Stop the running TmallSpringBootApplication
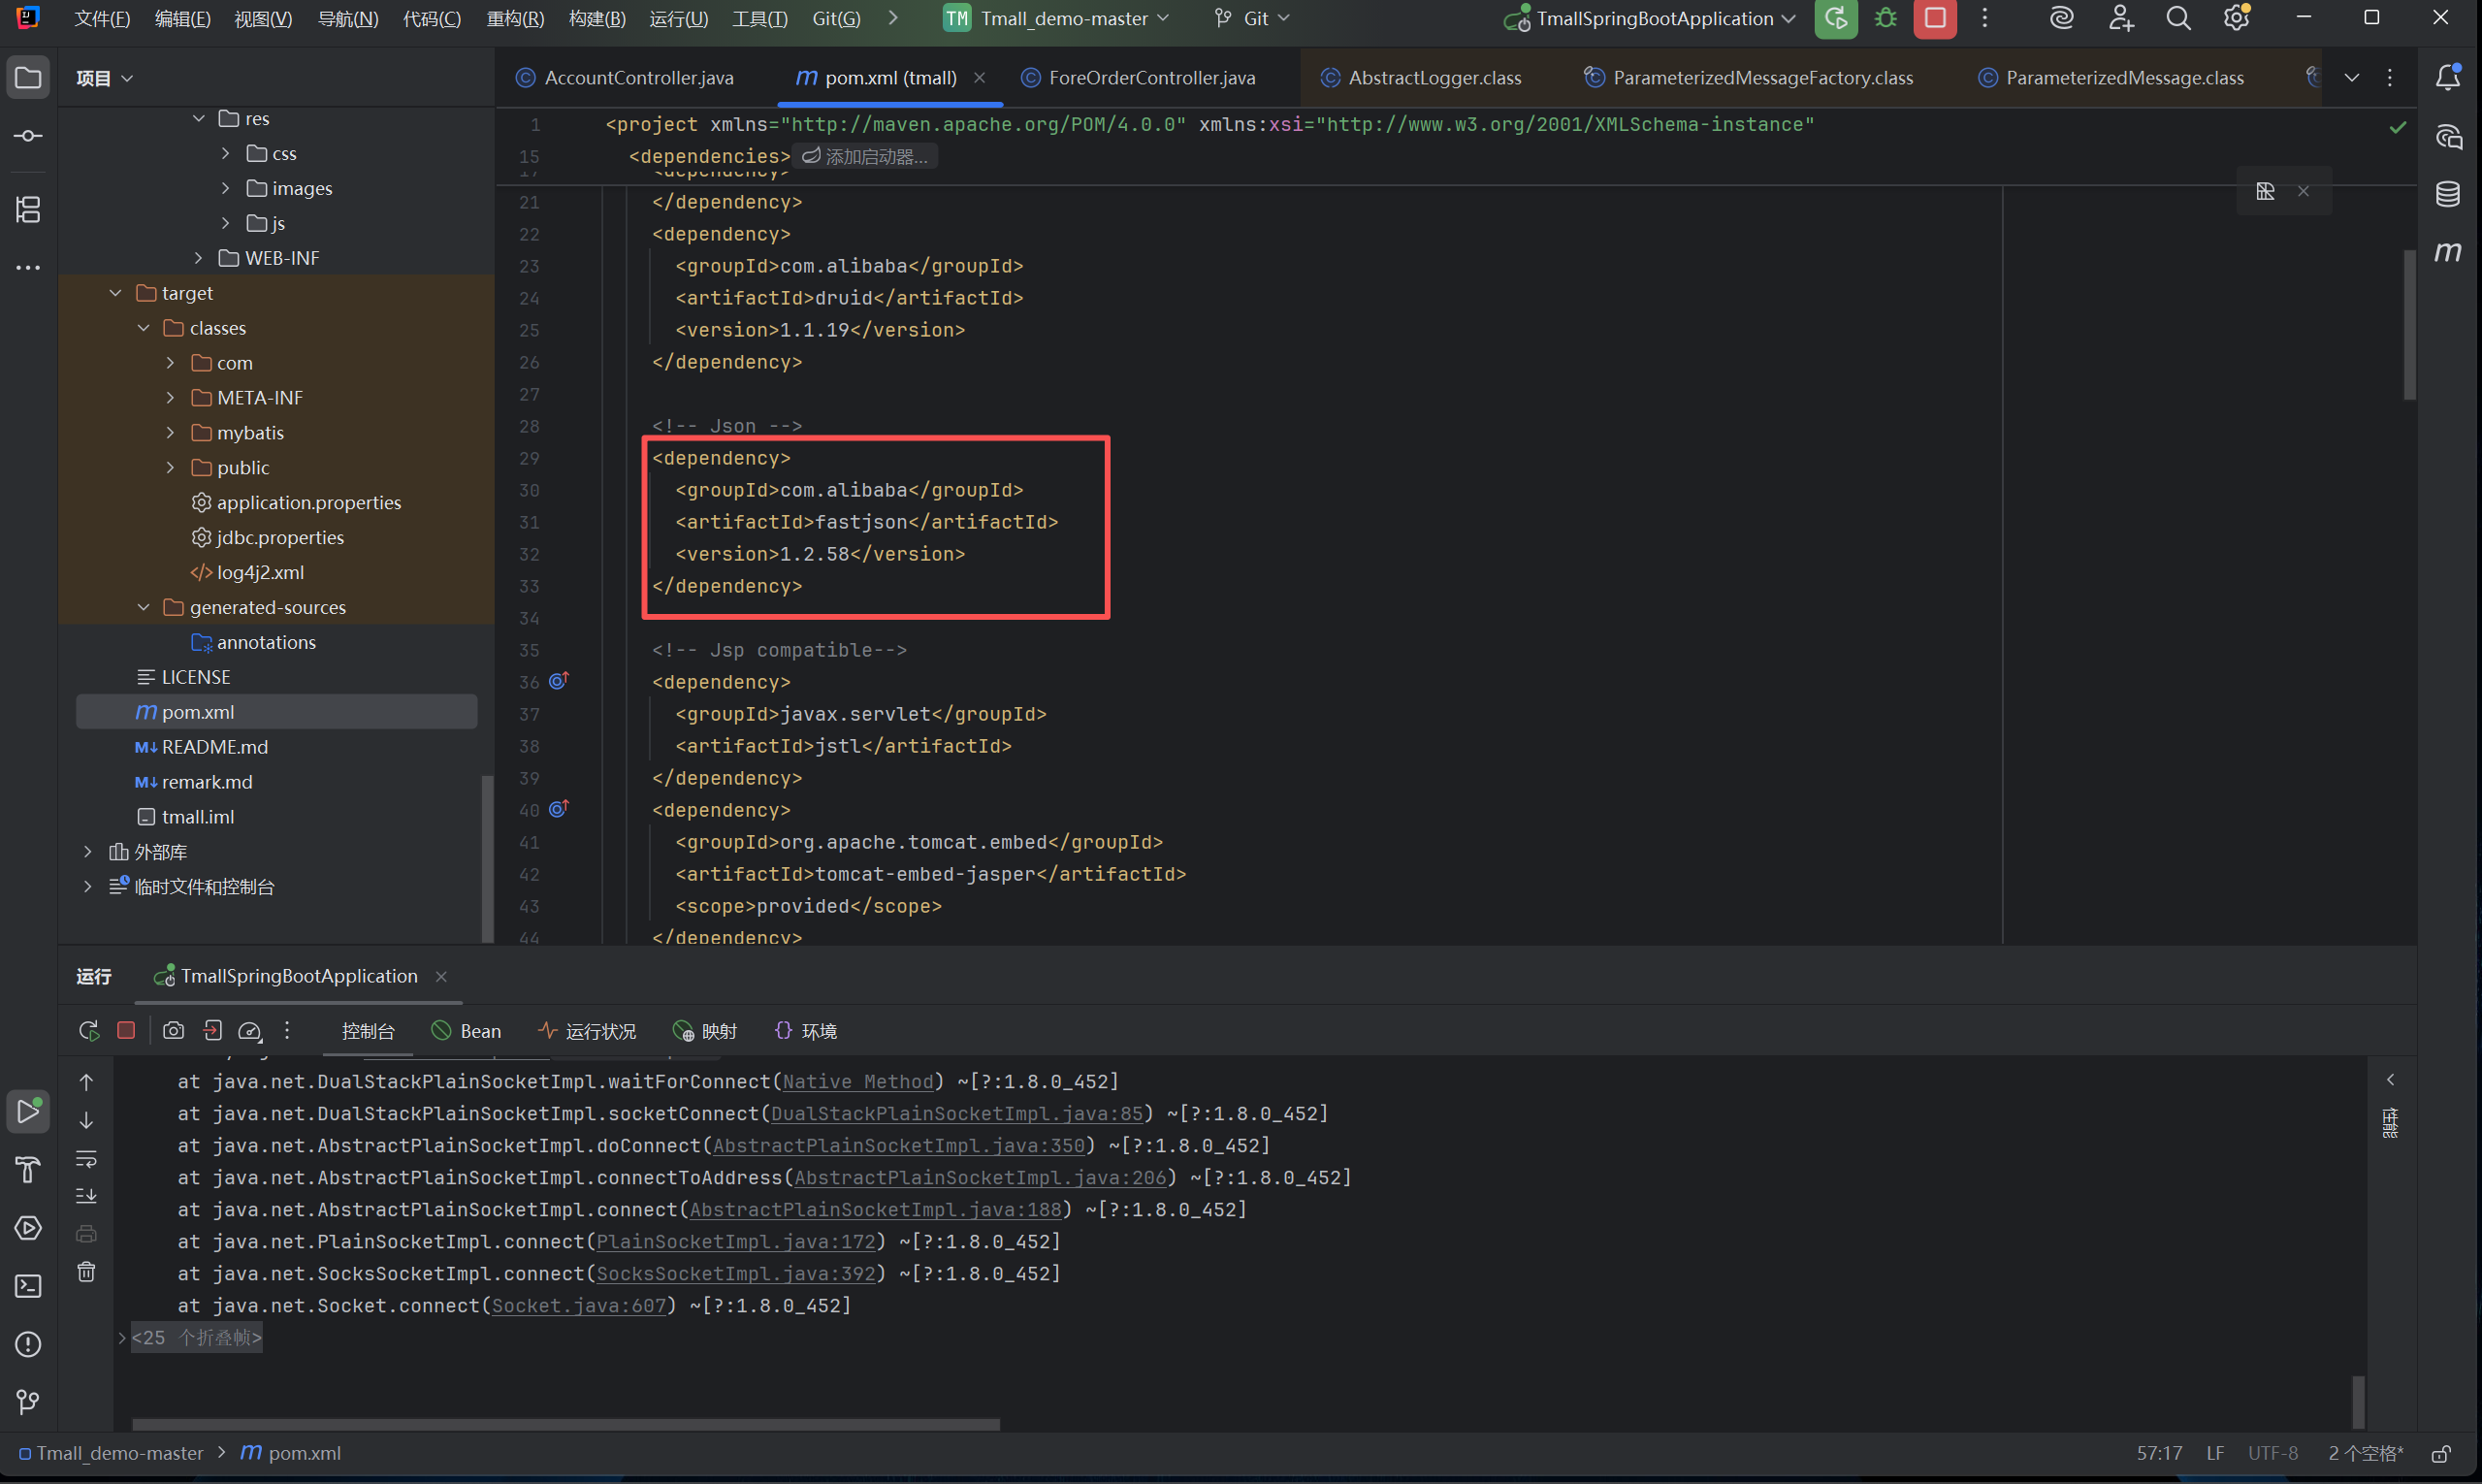 click(1935, 18)
